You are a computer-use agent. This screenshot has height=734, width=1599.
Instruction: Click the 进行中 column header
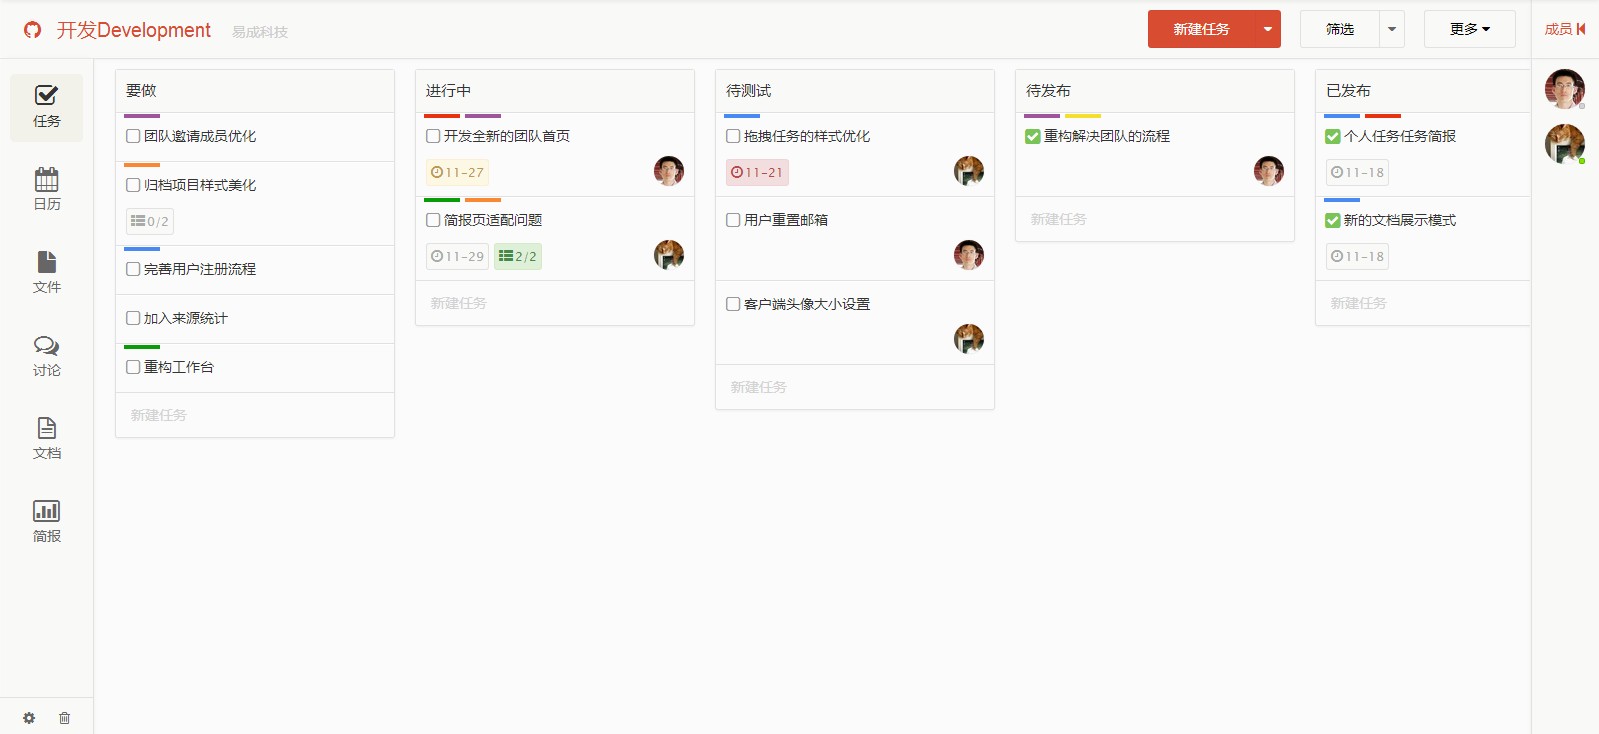point(555,91)
